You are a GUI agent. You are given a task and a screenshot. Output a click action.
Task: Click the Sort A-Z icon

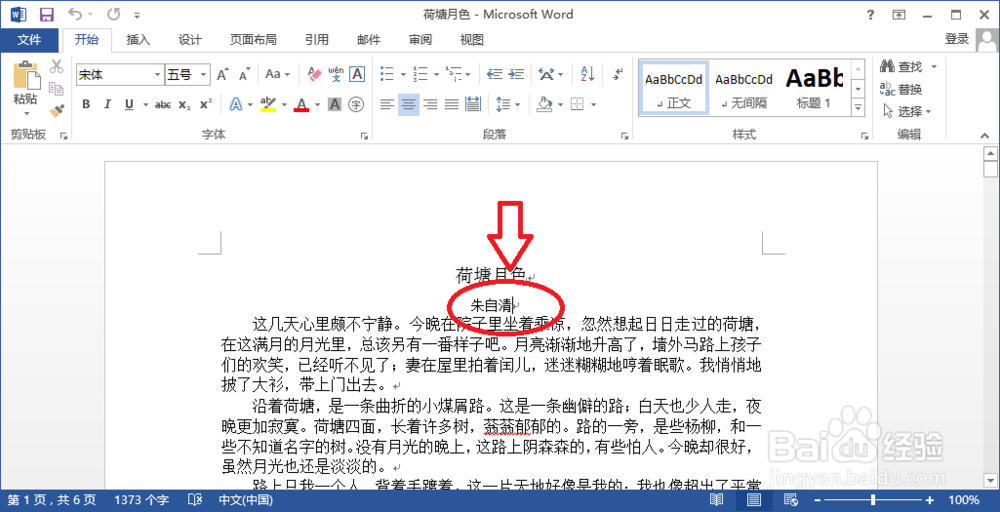(x=587, y=74)
